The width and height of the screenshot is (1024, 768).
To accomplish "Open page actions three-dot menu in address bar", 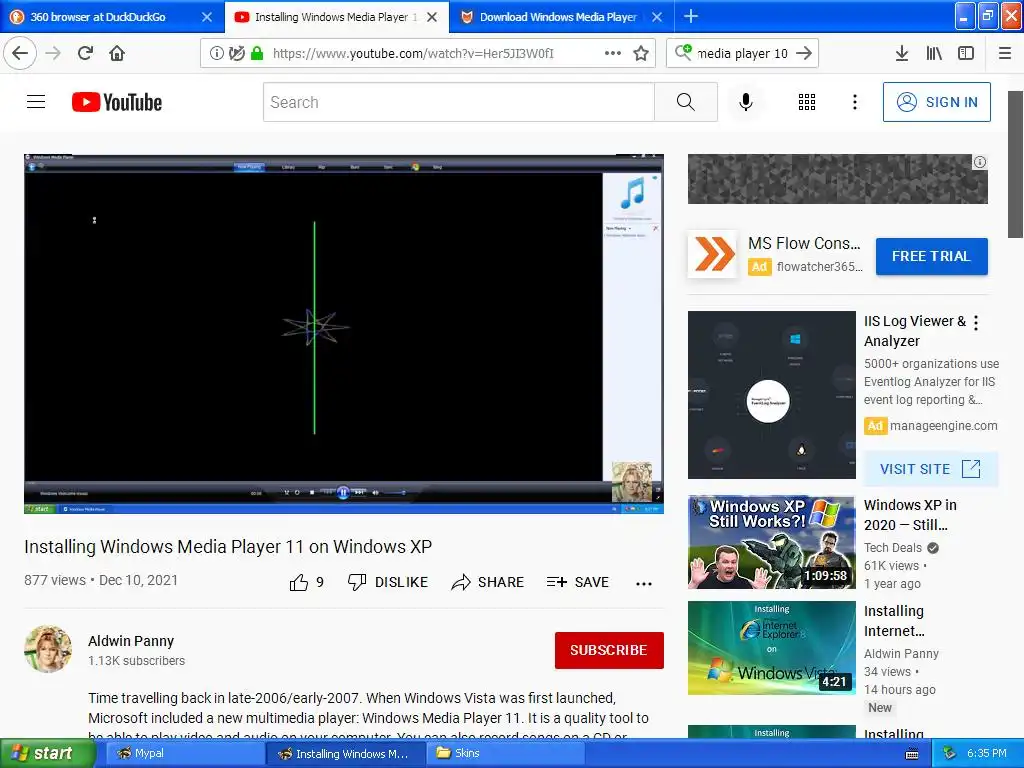I will (x=613, y=53).
